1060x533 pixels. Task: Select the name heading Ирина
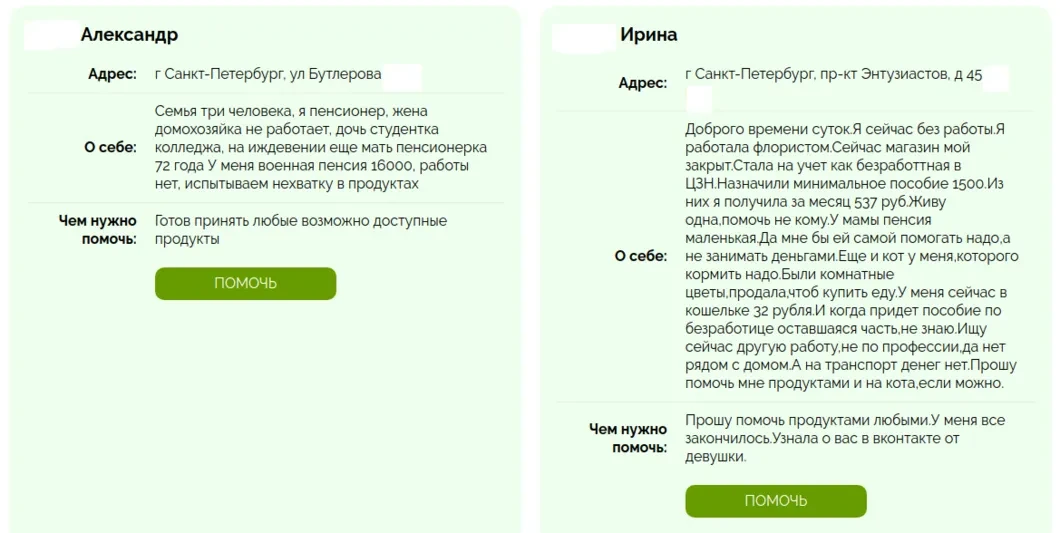point(648,35)
